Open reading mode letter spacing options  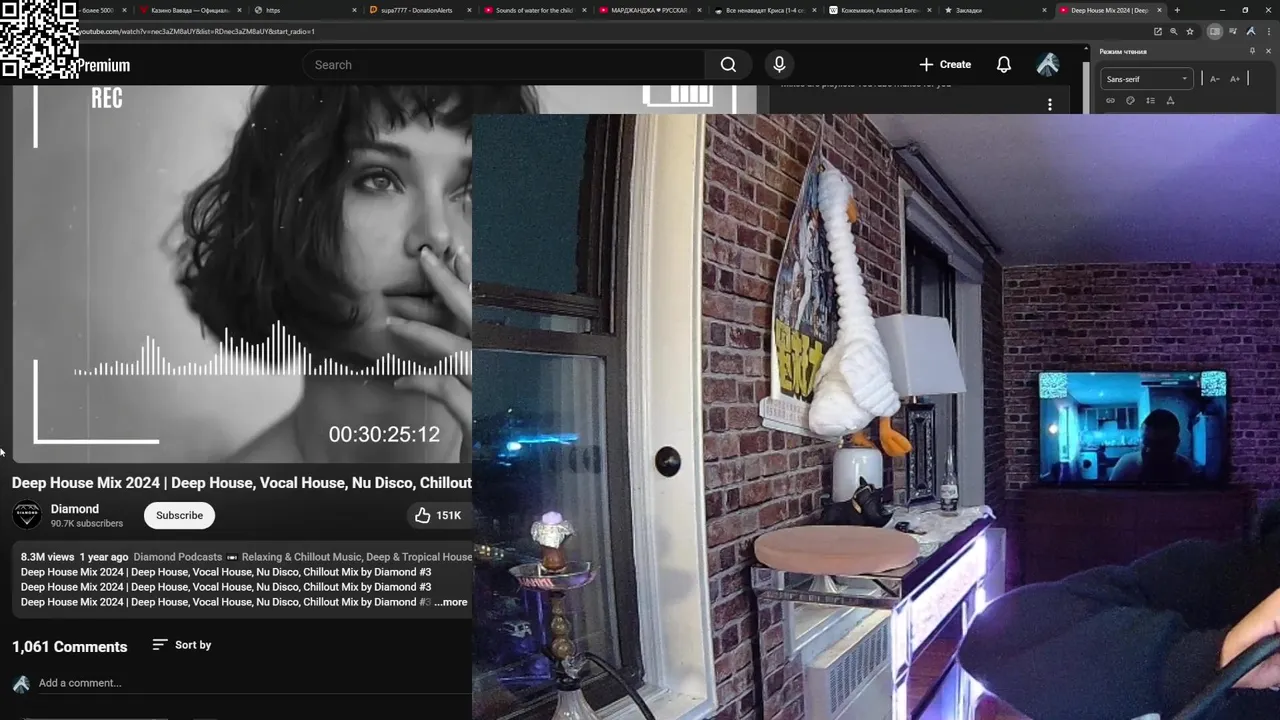[x=1170, y=100]
